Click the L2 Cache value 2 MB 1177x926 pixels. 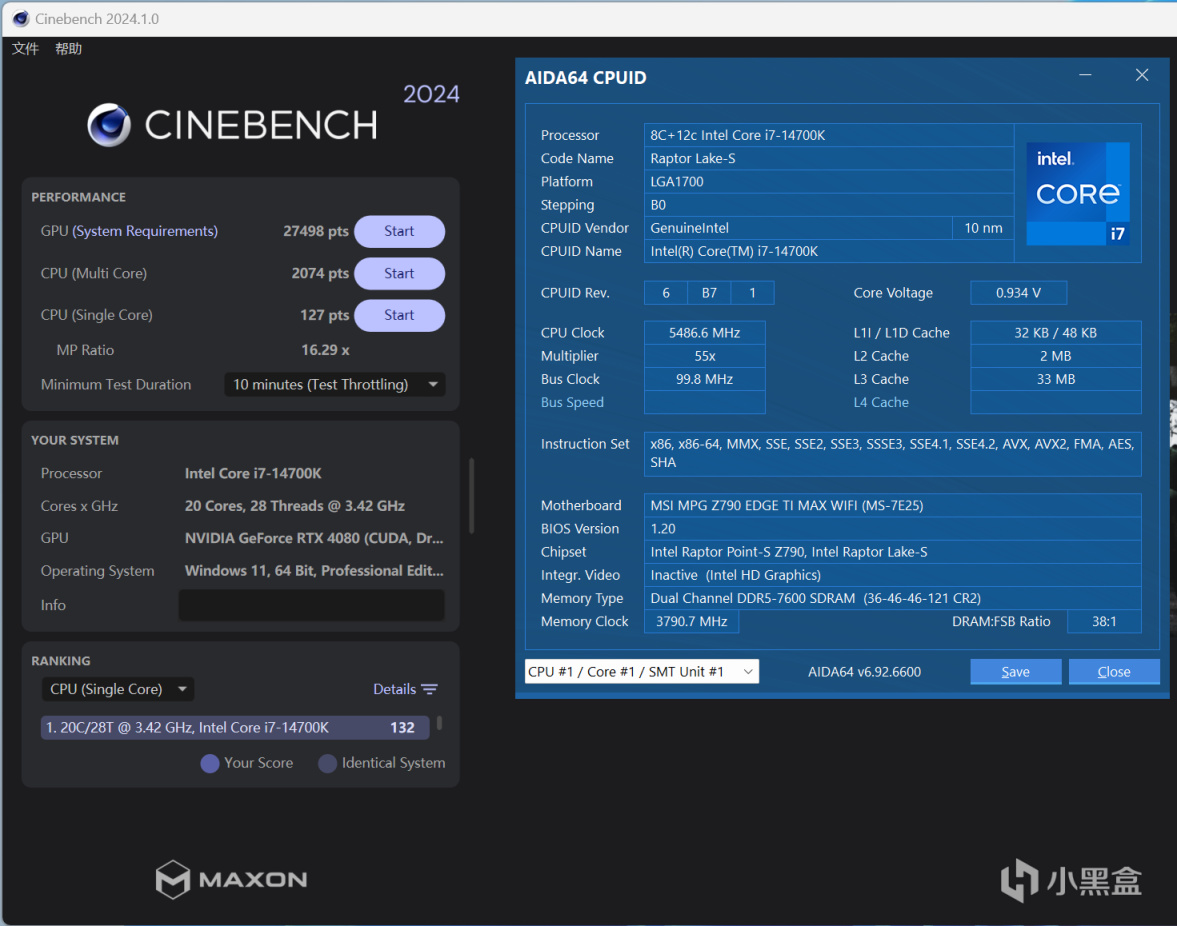pyautogui.click(x=1055, y=356)
